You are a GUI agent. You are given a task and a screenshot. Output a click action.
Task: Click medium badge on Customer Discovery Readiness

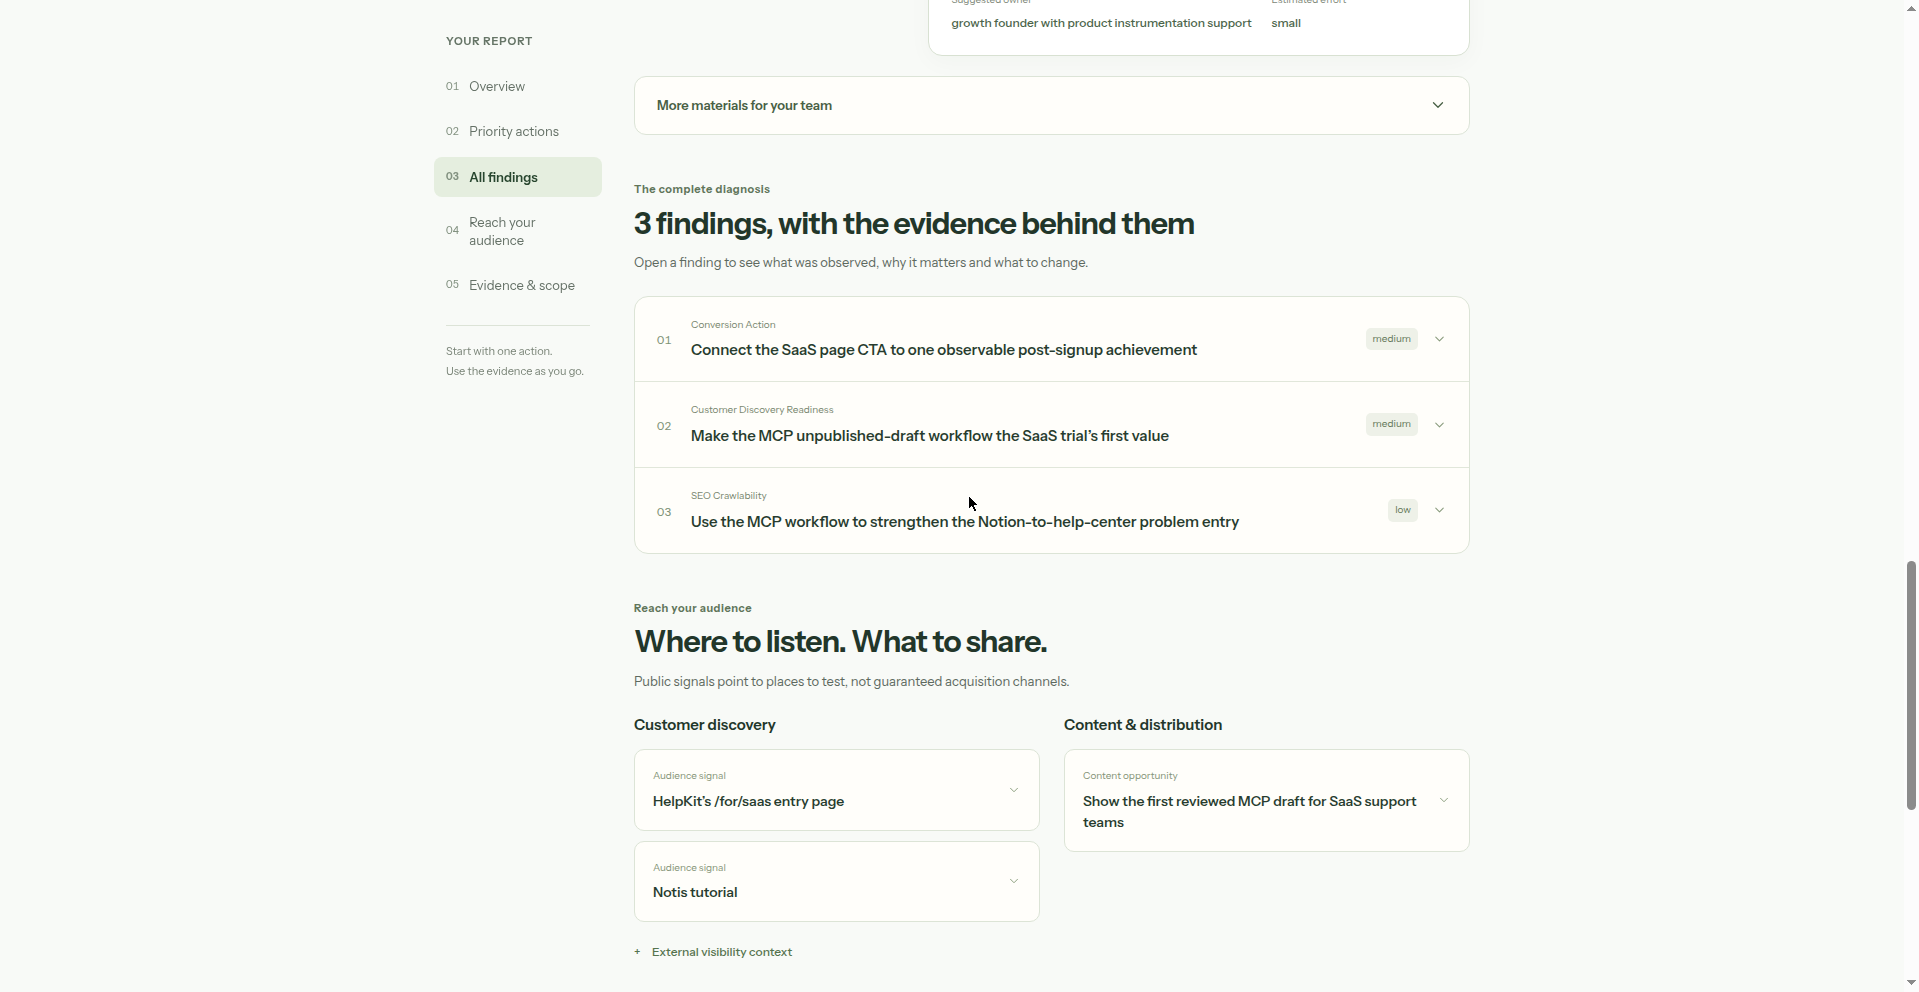pos(1391,424)
